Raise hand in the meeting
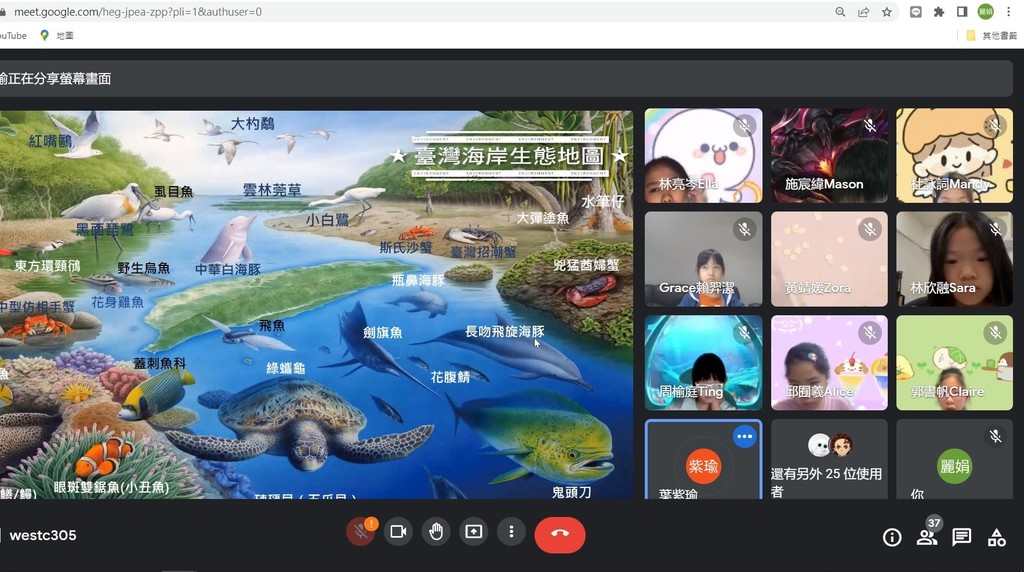Viewport: 1024px width, 572px height. click(436, 532)
